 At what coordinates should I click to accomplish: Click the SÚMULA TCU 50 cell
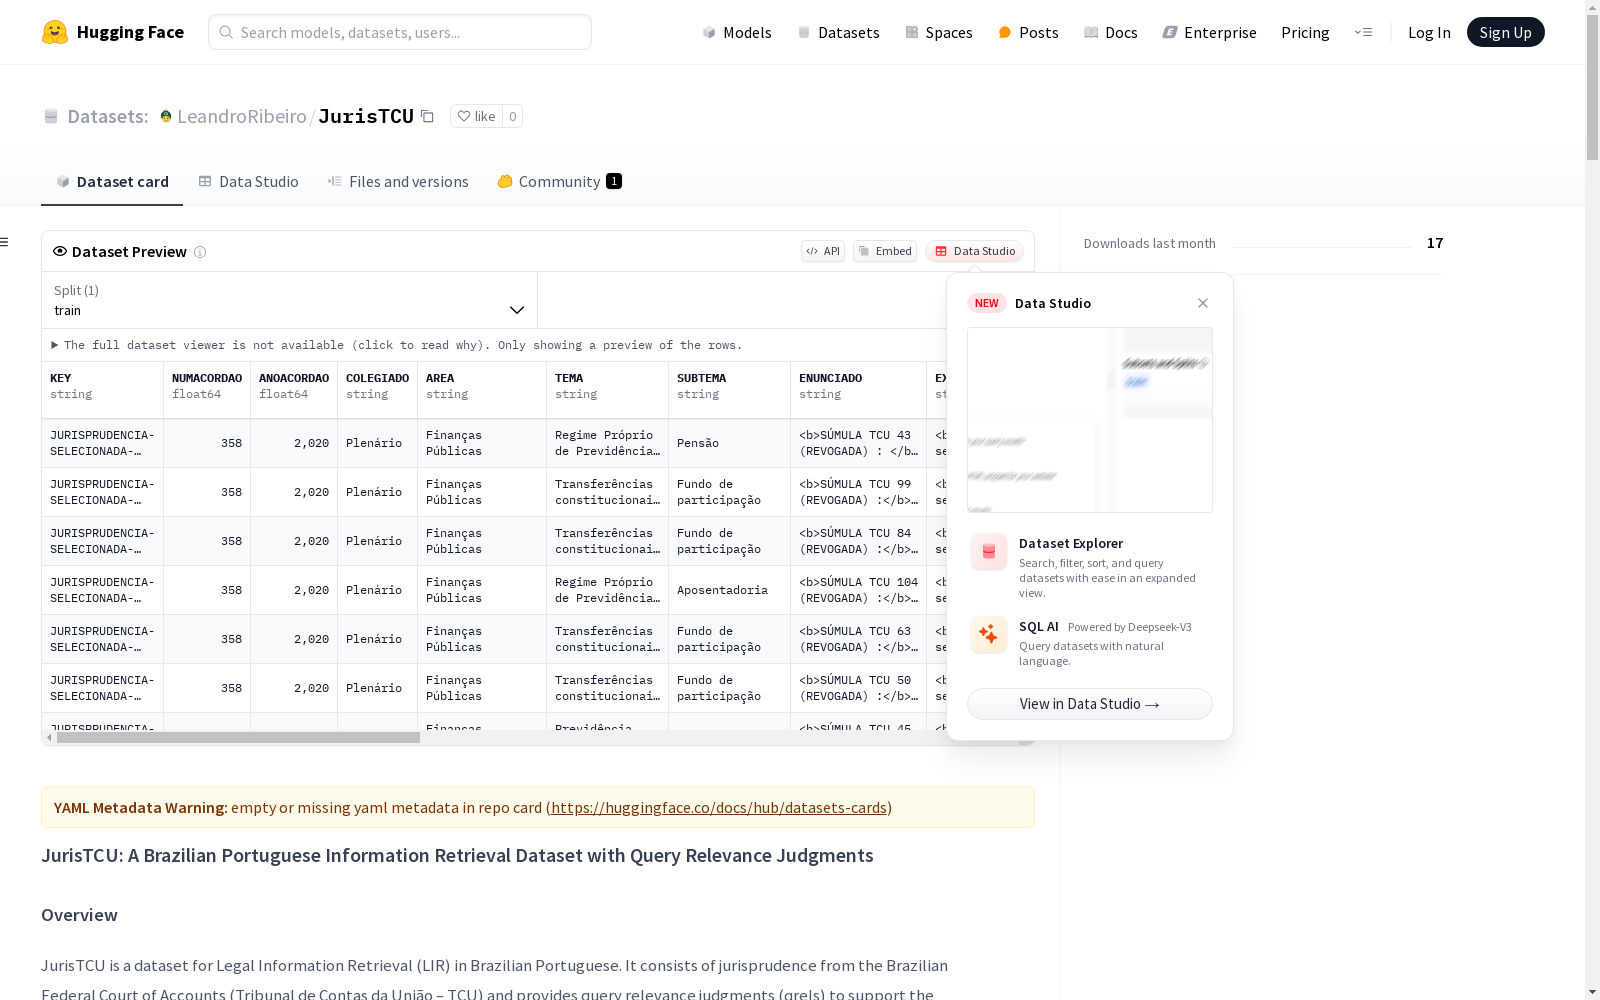[x=859, y=688]
